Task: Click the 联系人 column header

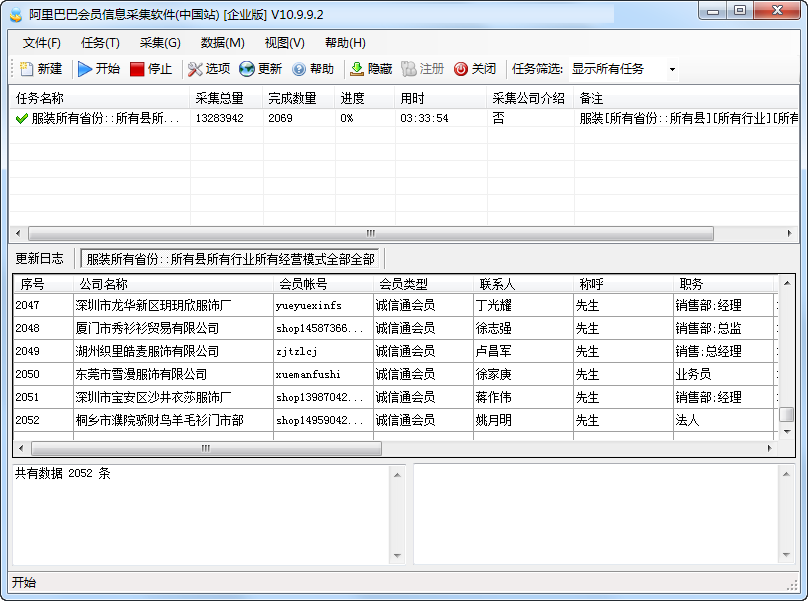Action: (523, 284)
